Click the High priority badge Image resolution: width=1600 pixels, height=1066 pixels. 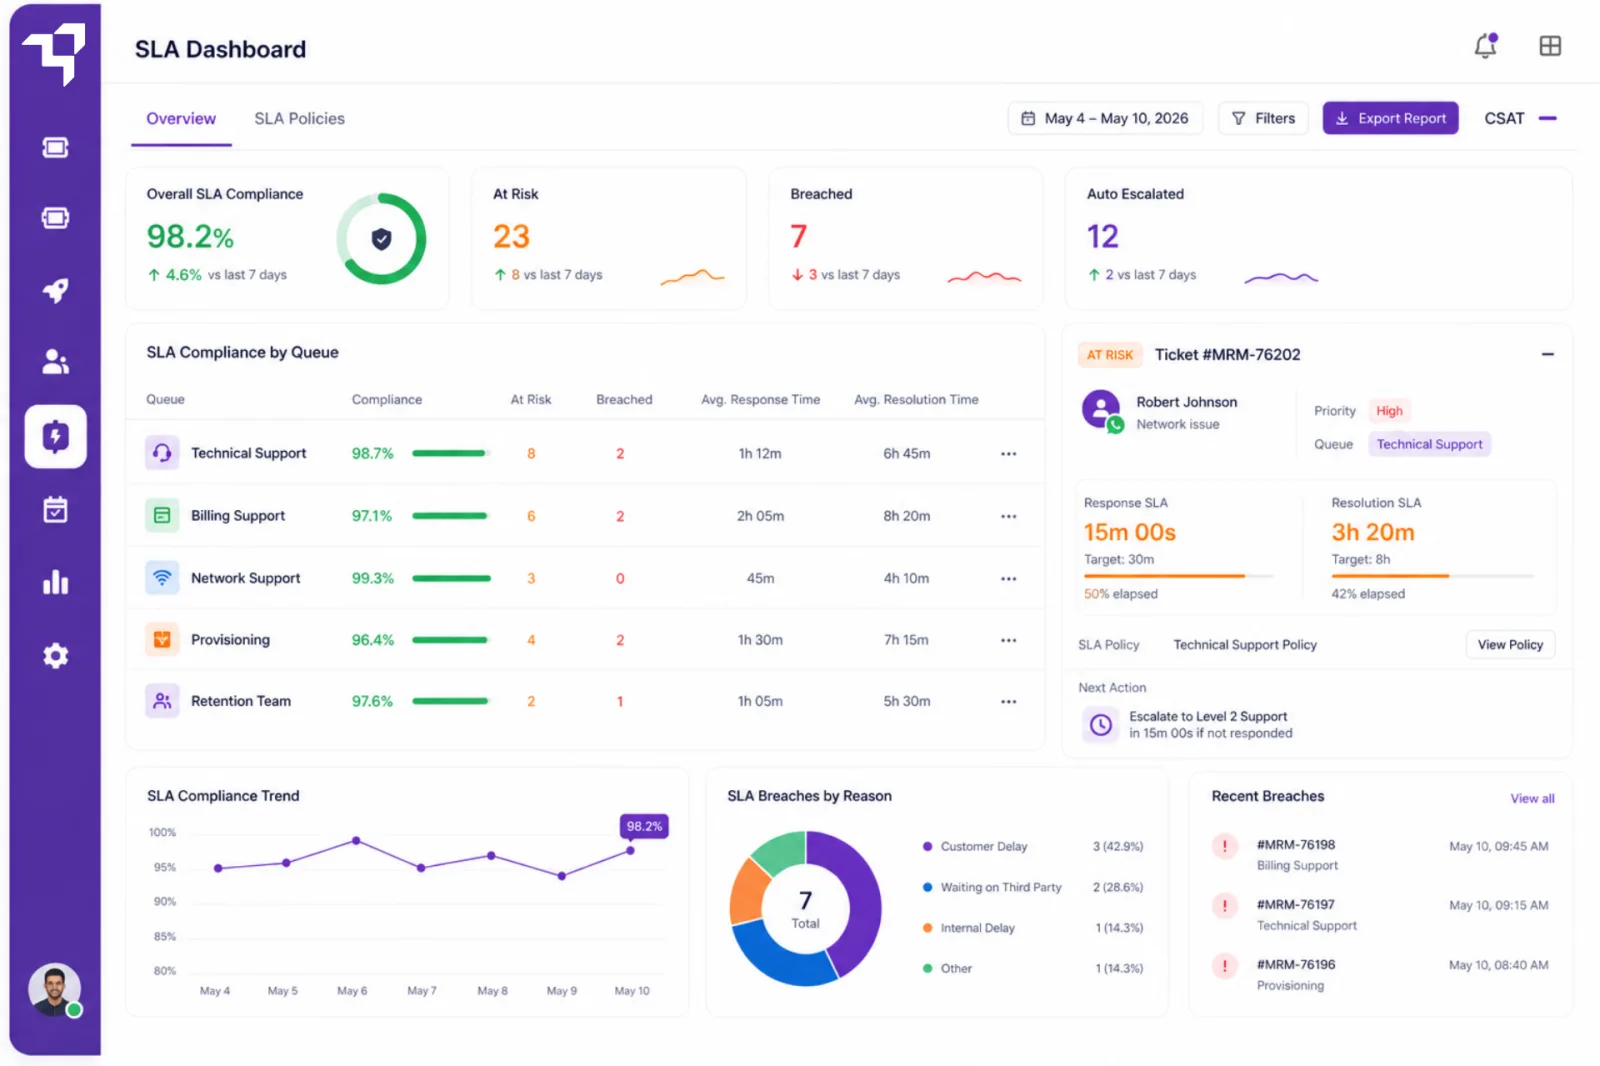tap(1389, 411)
